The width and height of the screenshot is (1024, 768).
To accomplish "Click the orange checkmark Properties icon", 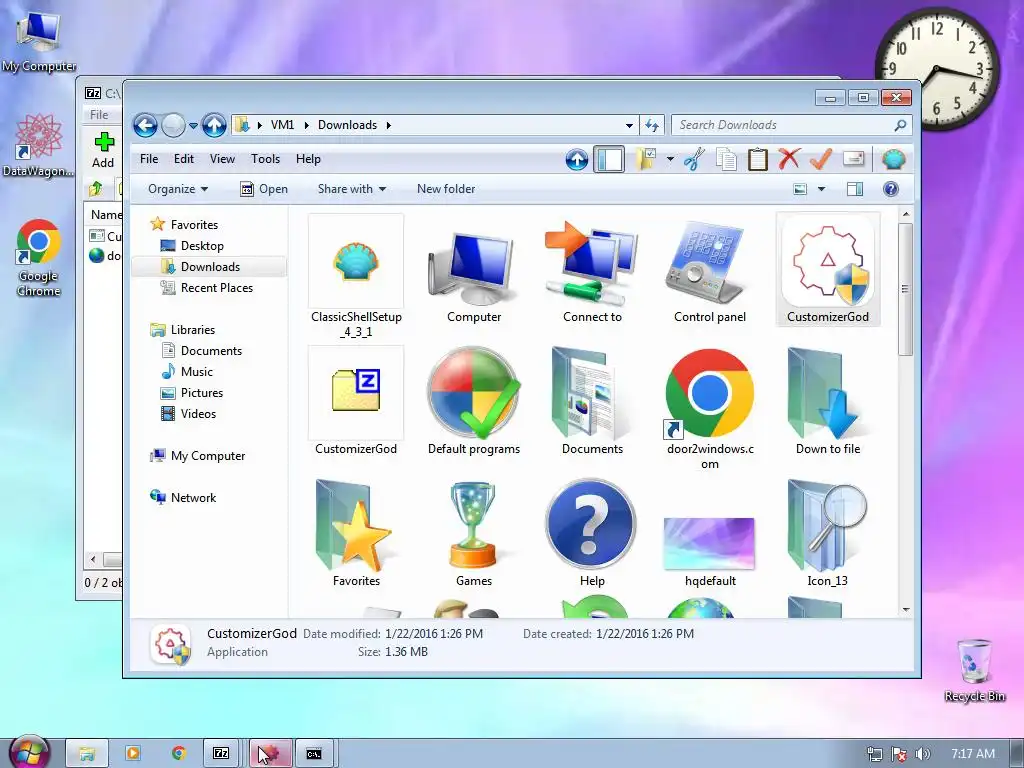I will (821, 159).
